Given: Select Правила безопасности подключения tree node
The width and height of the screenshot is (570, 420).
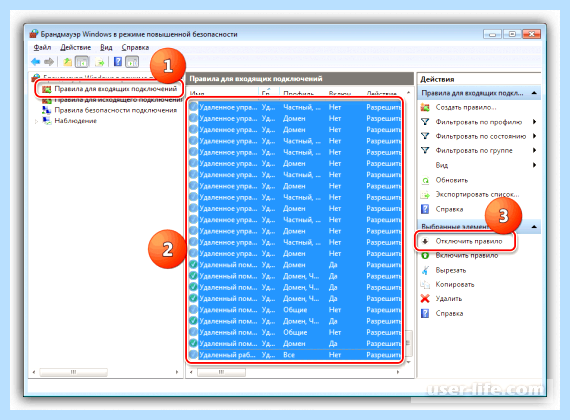Looking at the screenshot, I should click(x=116, y=110).
